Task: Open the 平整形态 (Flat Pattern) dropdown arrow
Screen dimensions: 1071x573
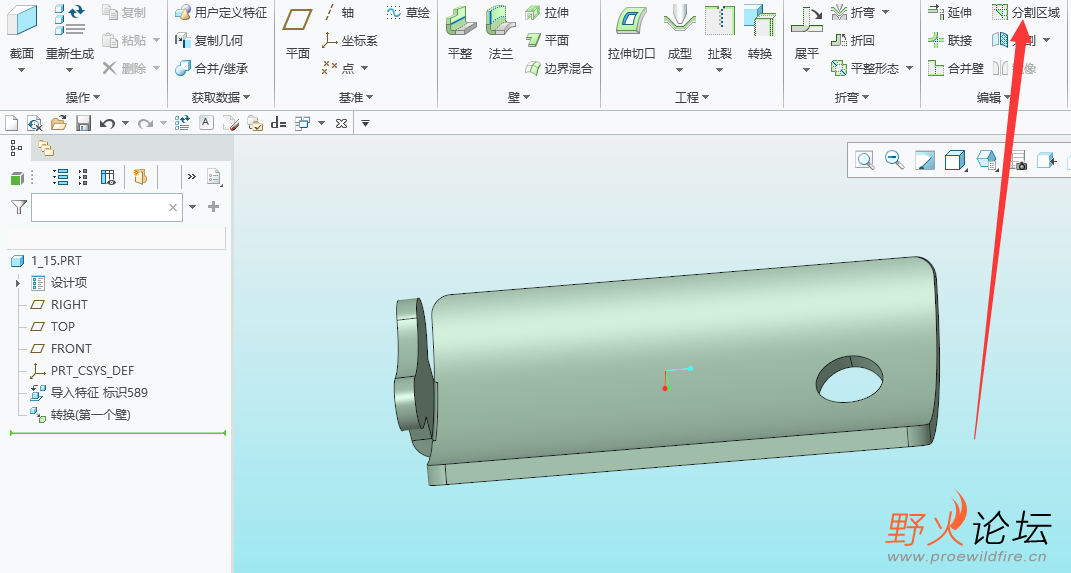Action: 909,68
